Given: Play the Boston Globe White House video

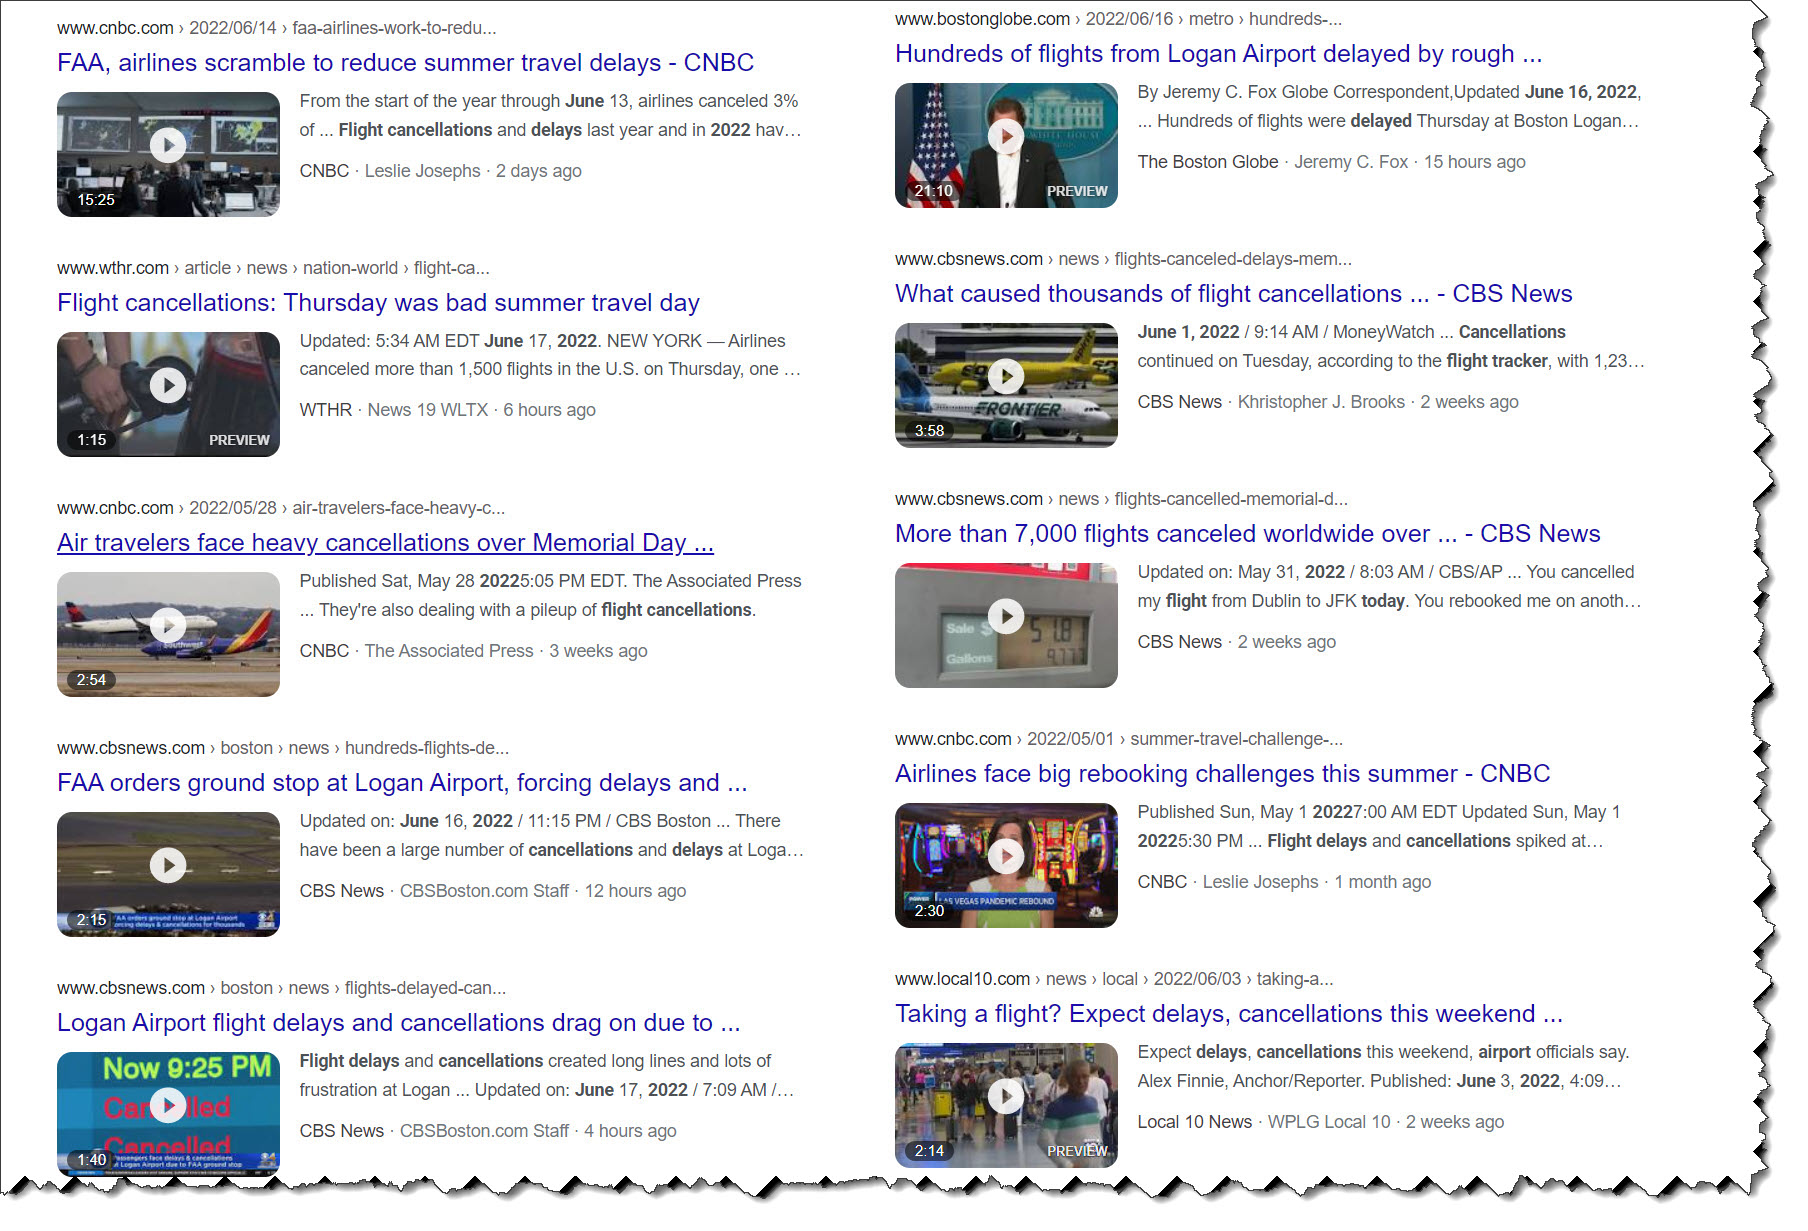Looking at the screenshot, I should pyautogui.click(x=1006, y=137).
